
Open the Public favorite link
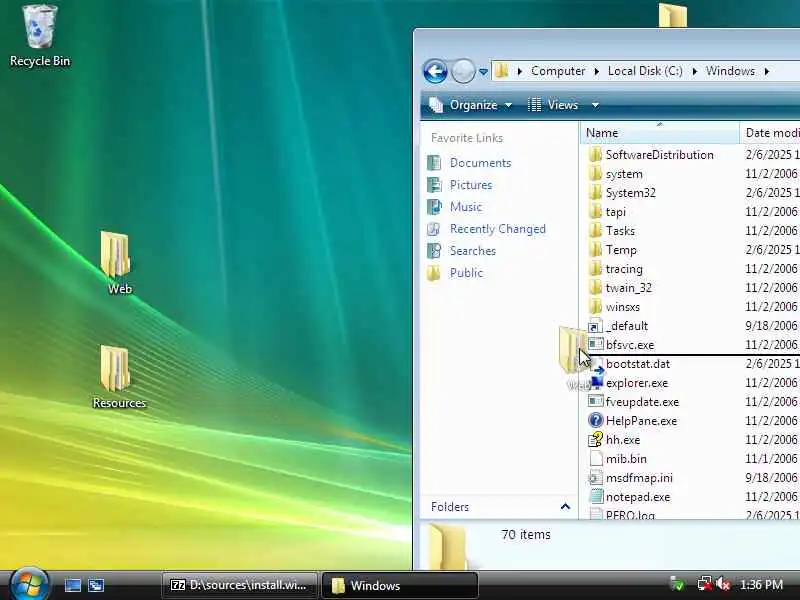click(466, 272)
